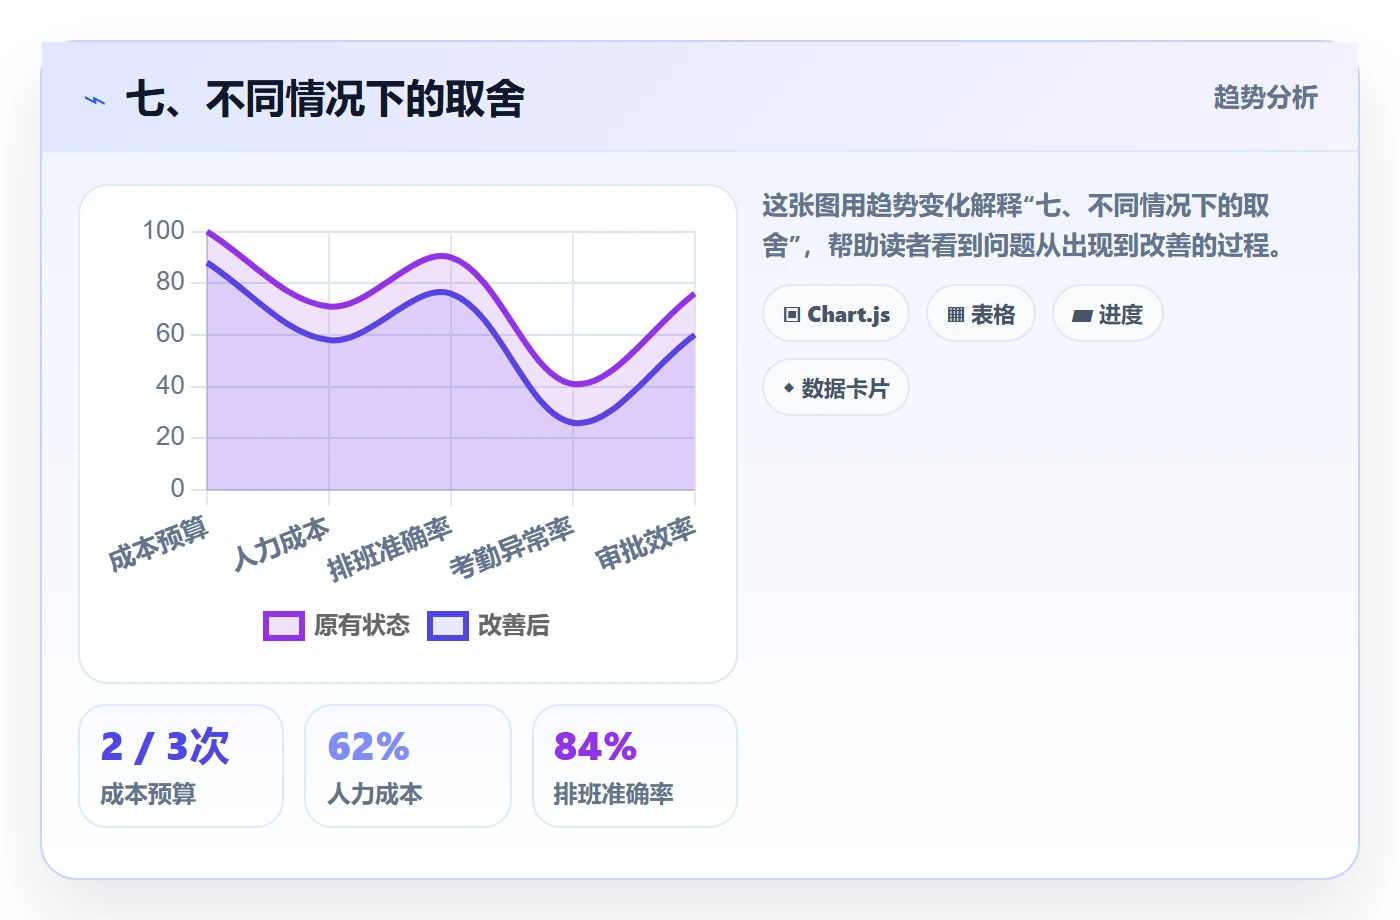Click the 考勤异常率 axis label on the chart

pos(512,547)
